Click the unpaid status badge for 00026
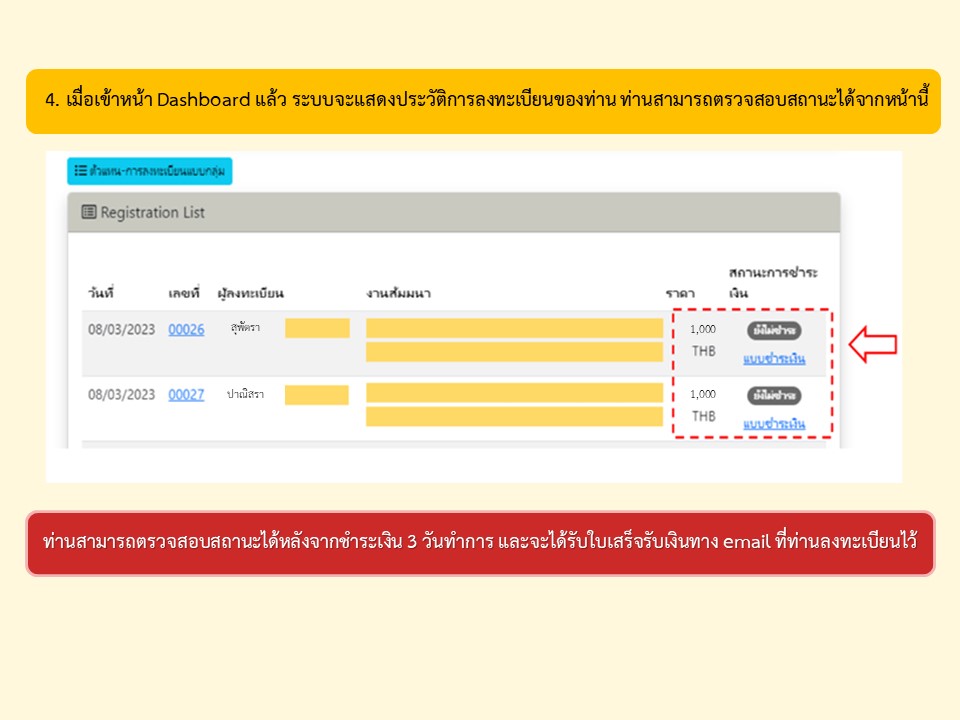This screenshot has height=720, width=960. coord(774,330)
